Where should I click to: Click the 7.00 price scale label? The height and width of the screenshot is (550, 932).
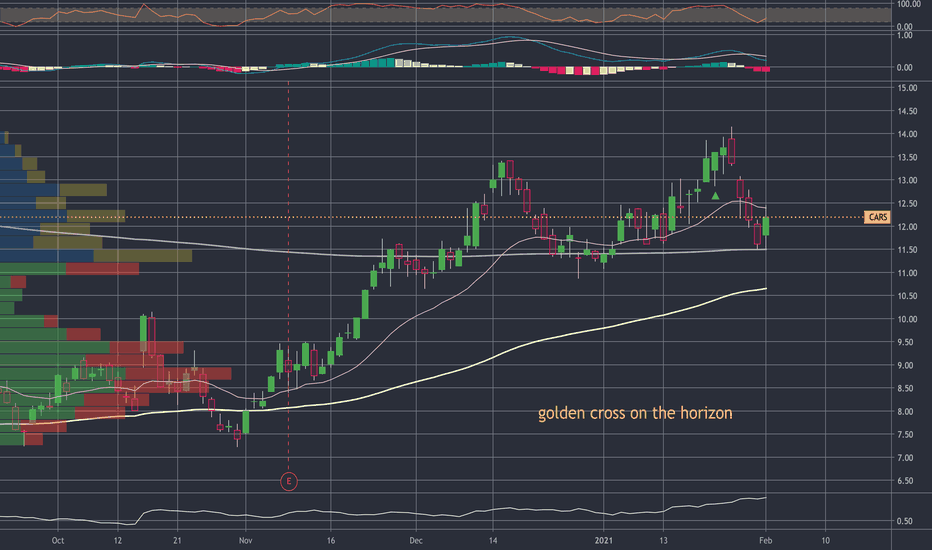coord(905,458)
